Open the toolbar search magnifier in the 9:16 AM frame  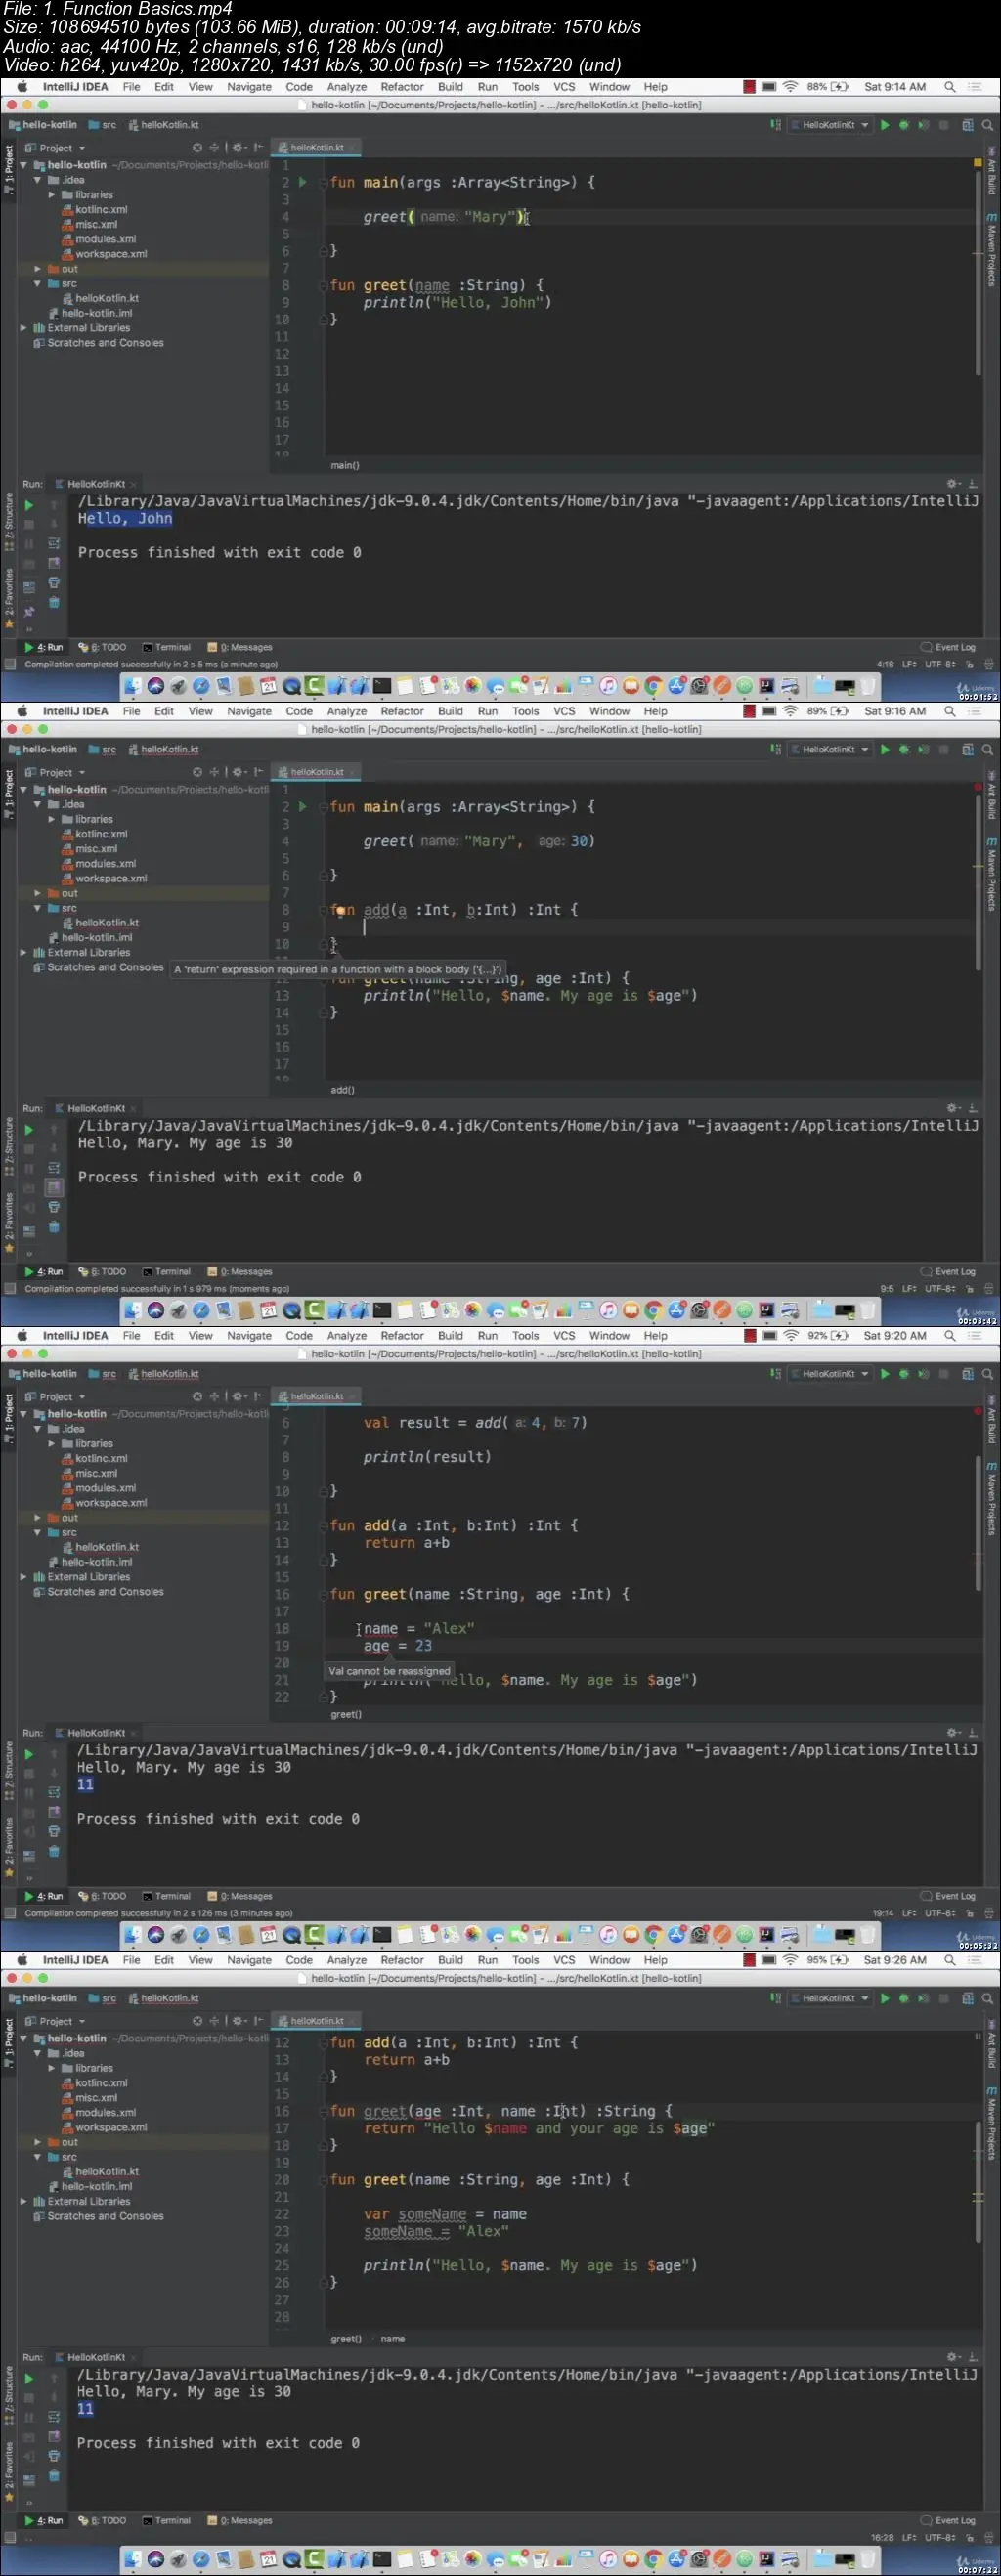[x=987, y=749]
